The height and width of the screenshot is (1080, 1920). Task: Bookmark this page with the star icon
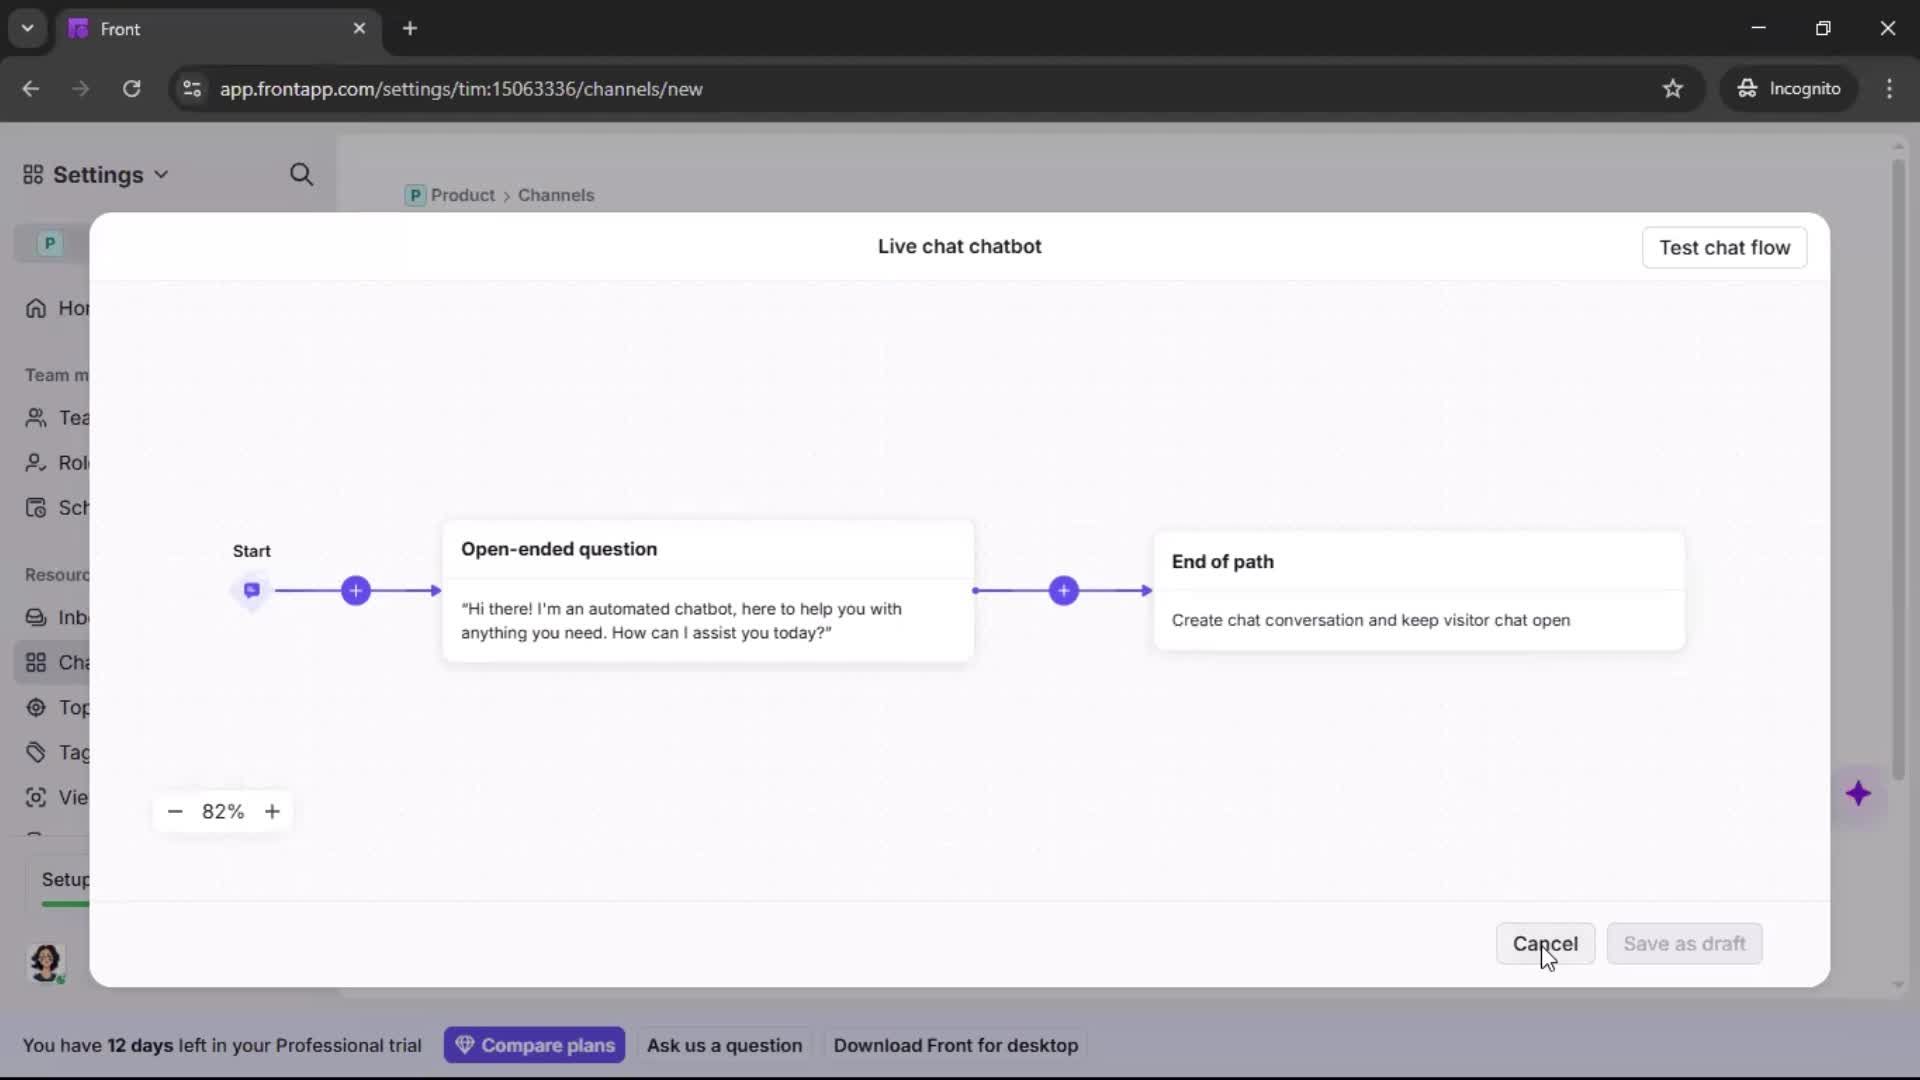(1673, 88)
